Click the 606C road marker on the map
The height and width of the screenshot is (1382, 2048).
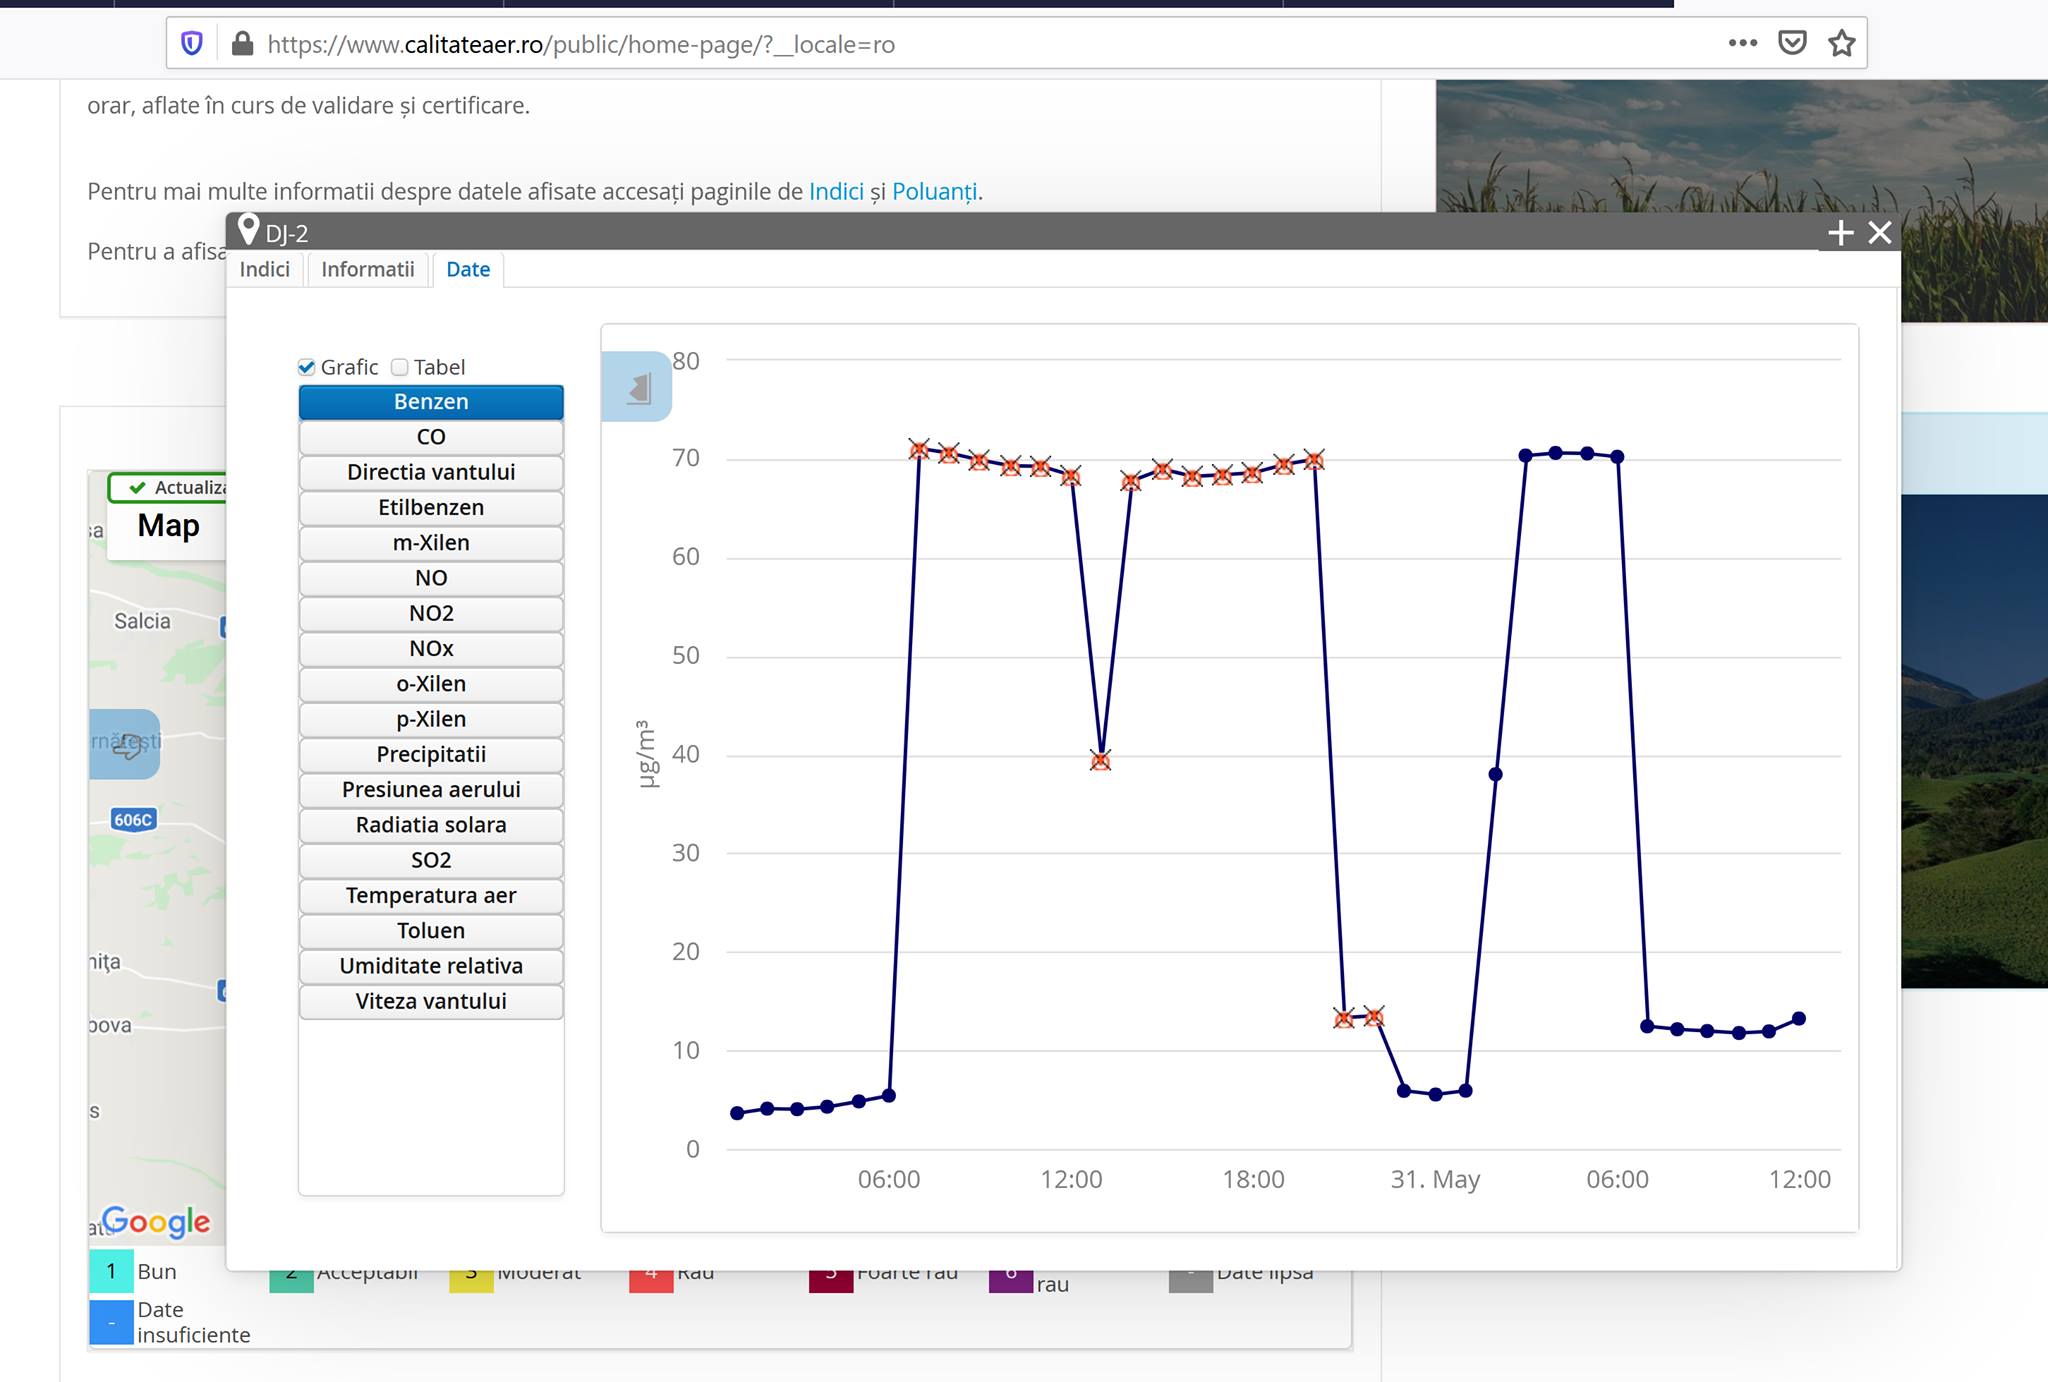coord(133,820)
